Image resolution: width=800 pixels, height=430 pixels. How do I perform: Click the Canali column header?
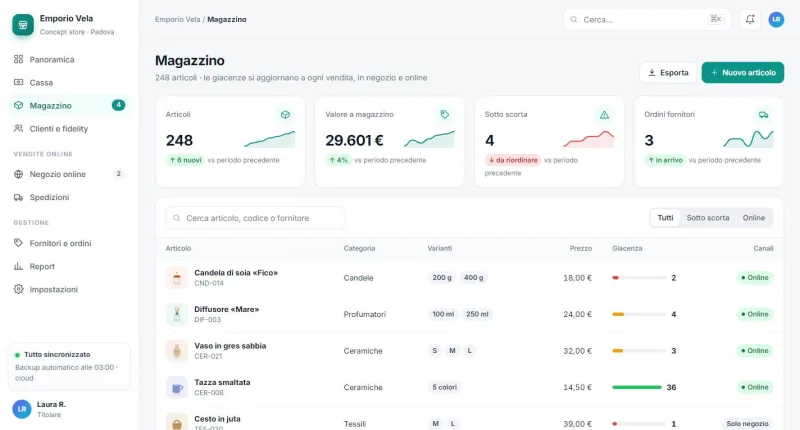point(763,248)
